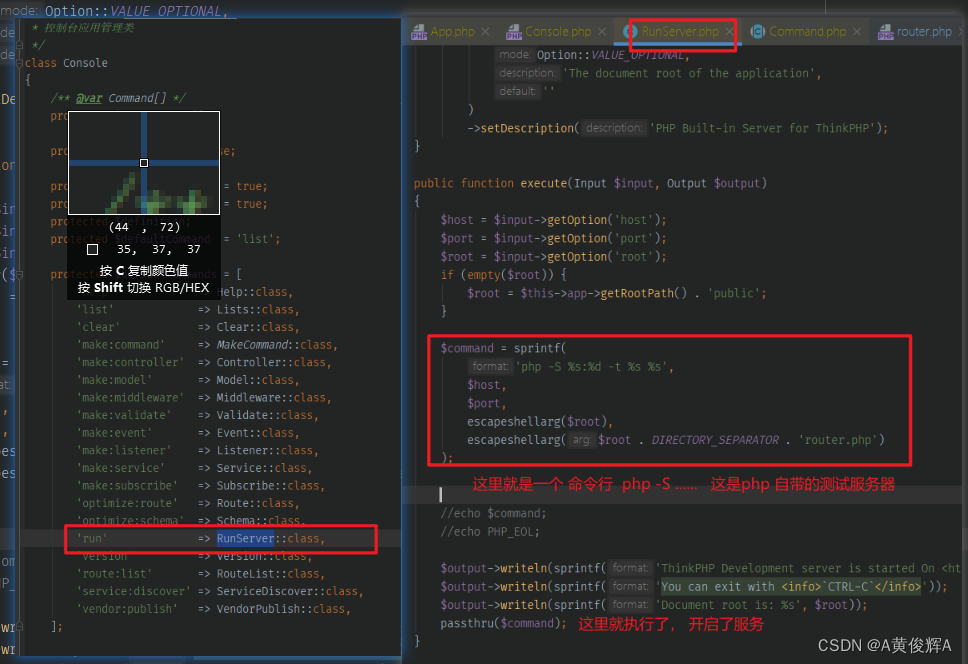Click the getRootPath method call
Image resolution: width=968 pixels, height=664 pixels.
(x=640, y=293)
